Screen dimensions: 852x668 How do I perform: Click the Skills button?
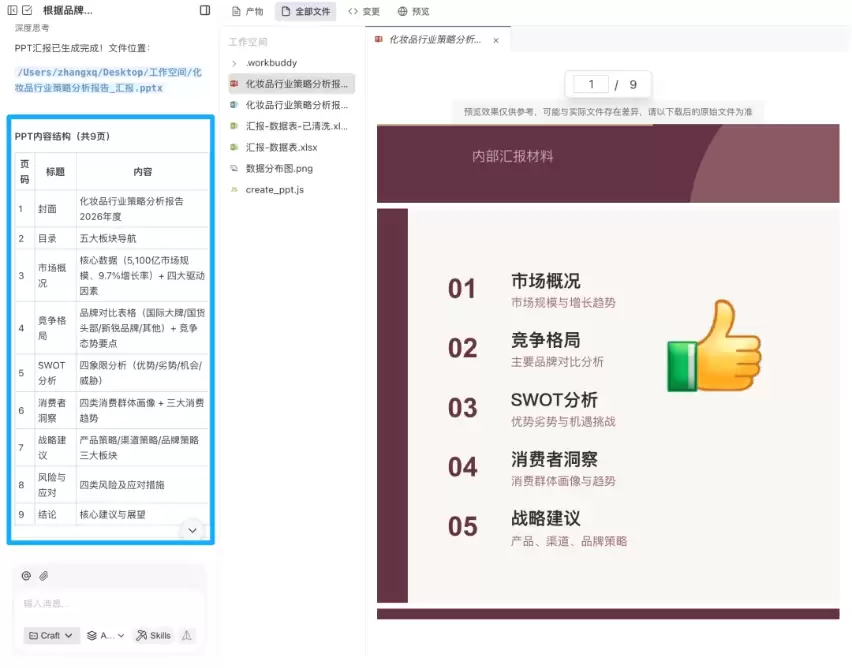coord(153,635)
